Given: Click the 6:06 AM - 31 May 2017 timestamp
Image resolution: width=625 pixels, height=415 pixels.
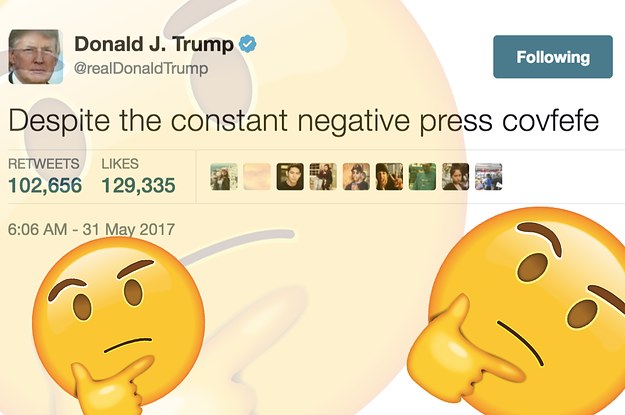Looking at the screenshot, I should click(x=91, y=229).
